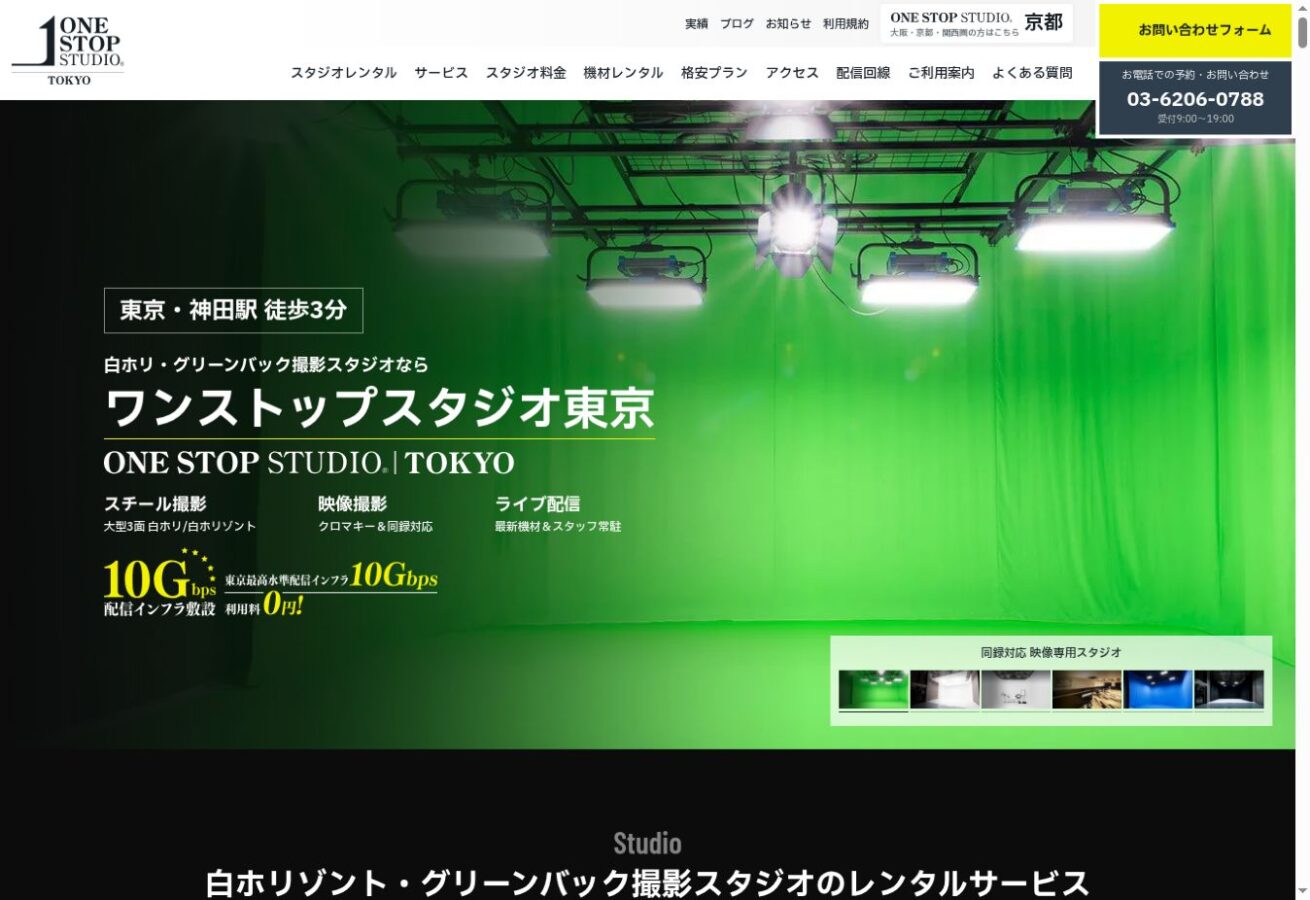This screenshot has width=1310, height=900.
Task: Click the 白ホリゾント・グリーンバック撮影スタジオのレンタルサービス heading
Action: coord(647,883)
